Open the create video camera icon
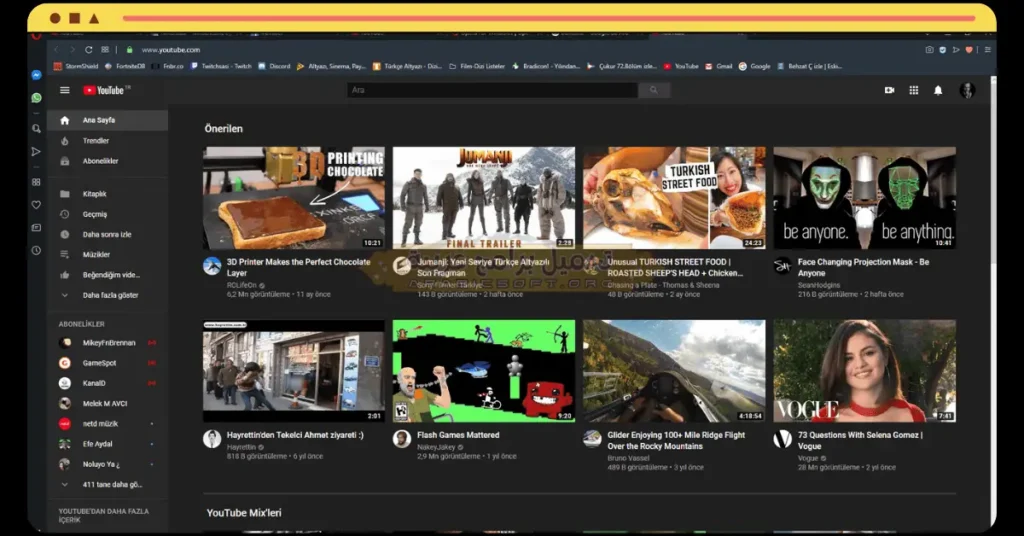1024x536 pixels. (889, 90)
